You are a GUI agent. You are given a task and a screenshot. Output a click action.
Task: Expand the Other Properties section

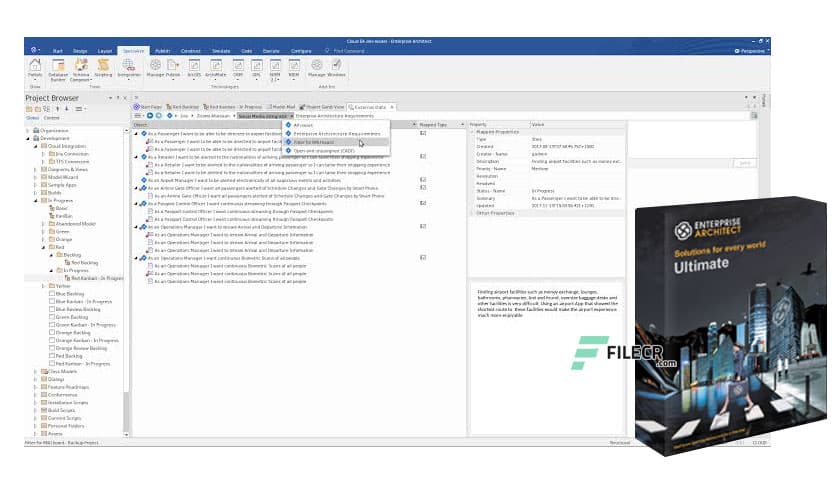(472, 213)
